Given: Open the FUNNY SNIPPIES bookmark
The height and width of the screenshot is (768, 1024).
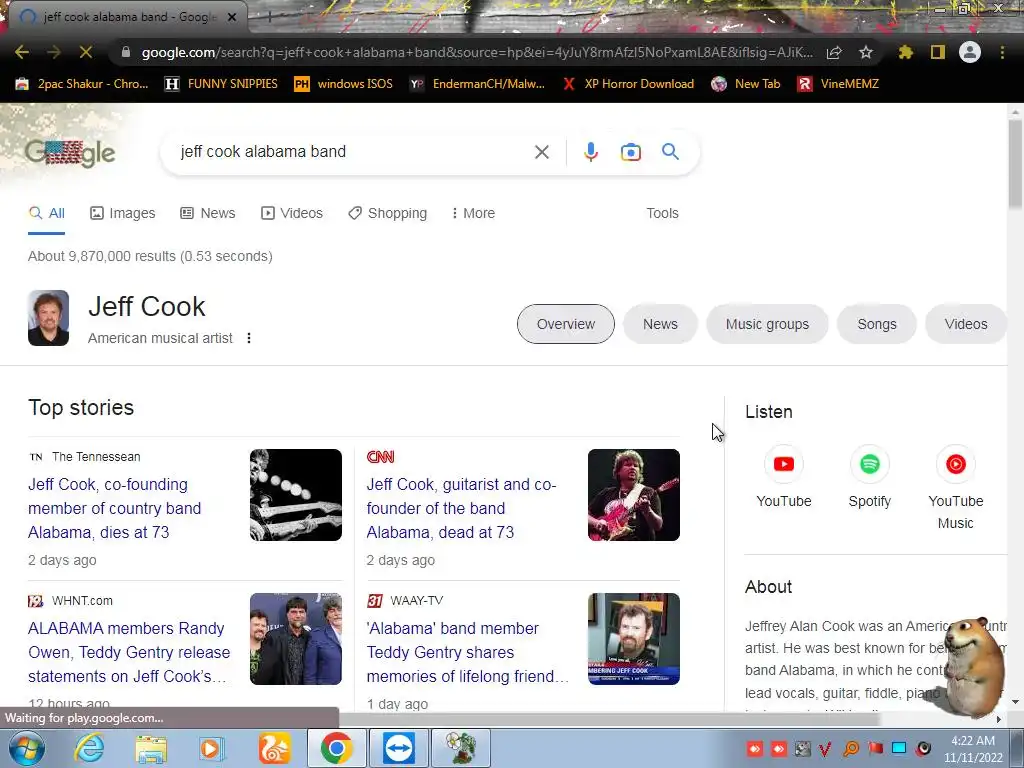Looking at the screenshot, I should pos(221,84).
